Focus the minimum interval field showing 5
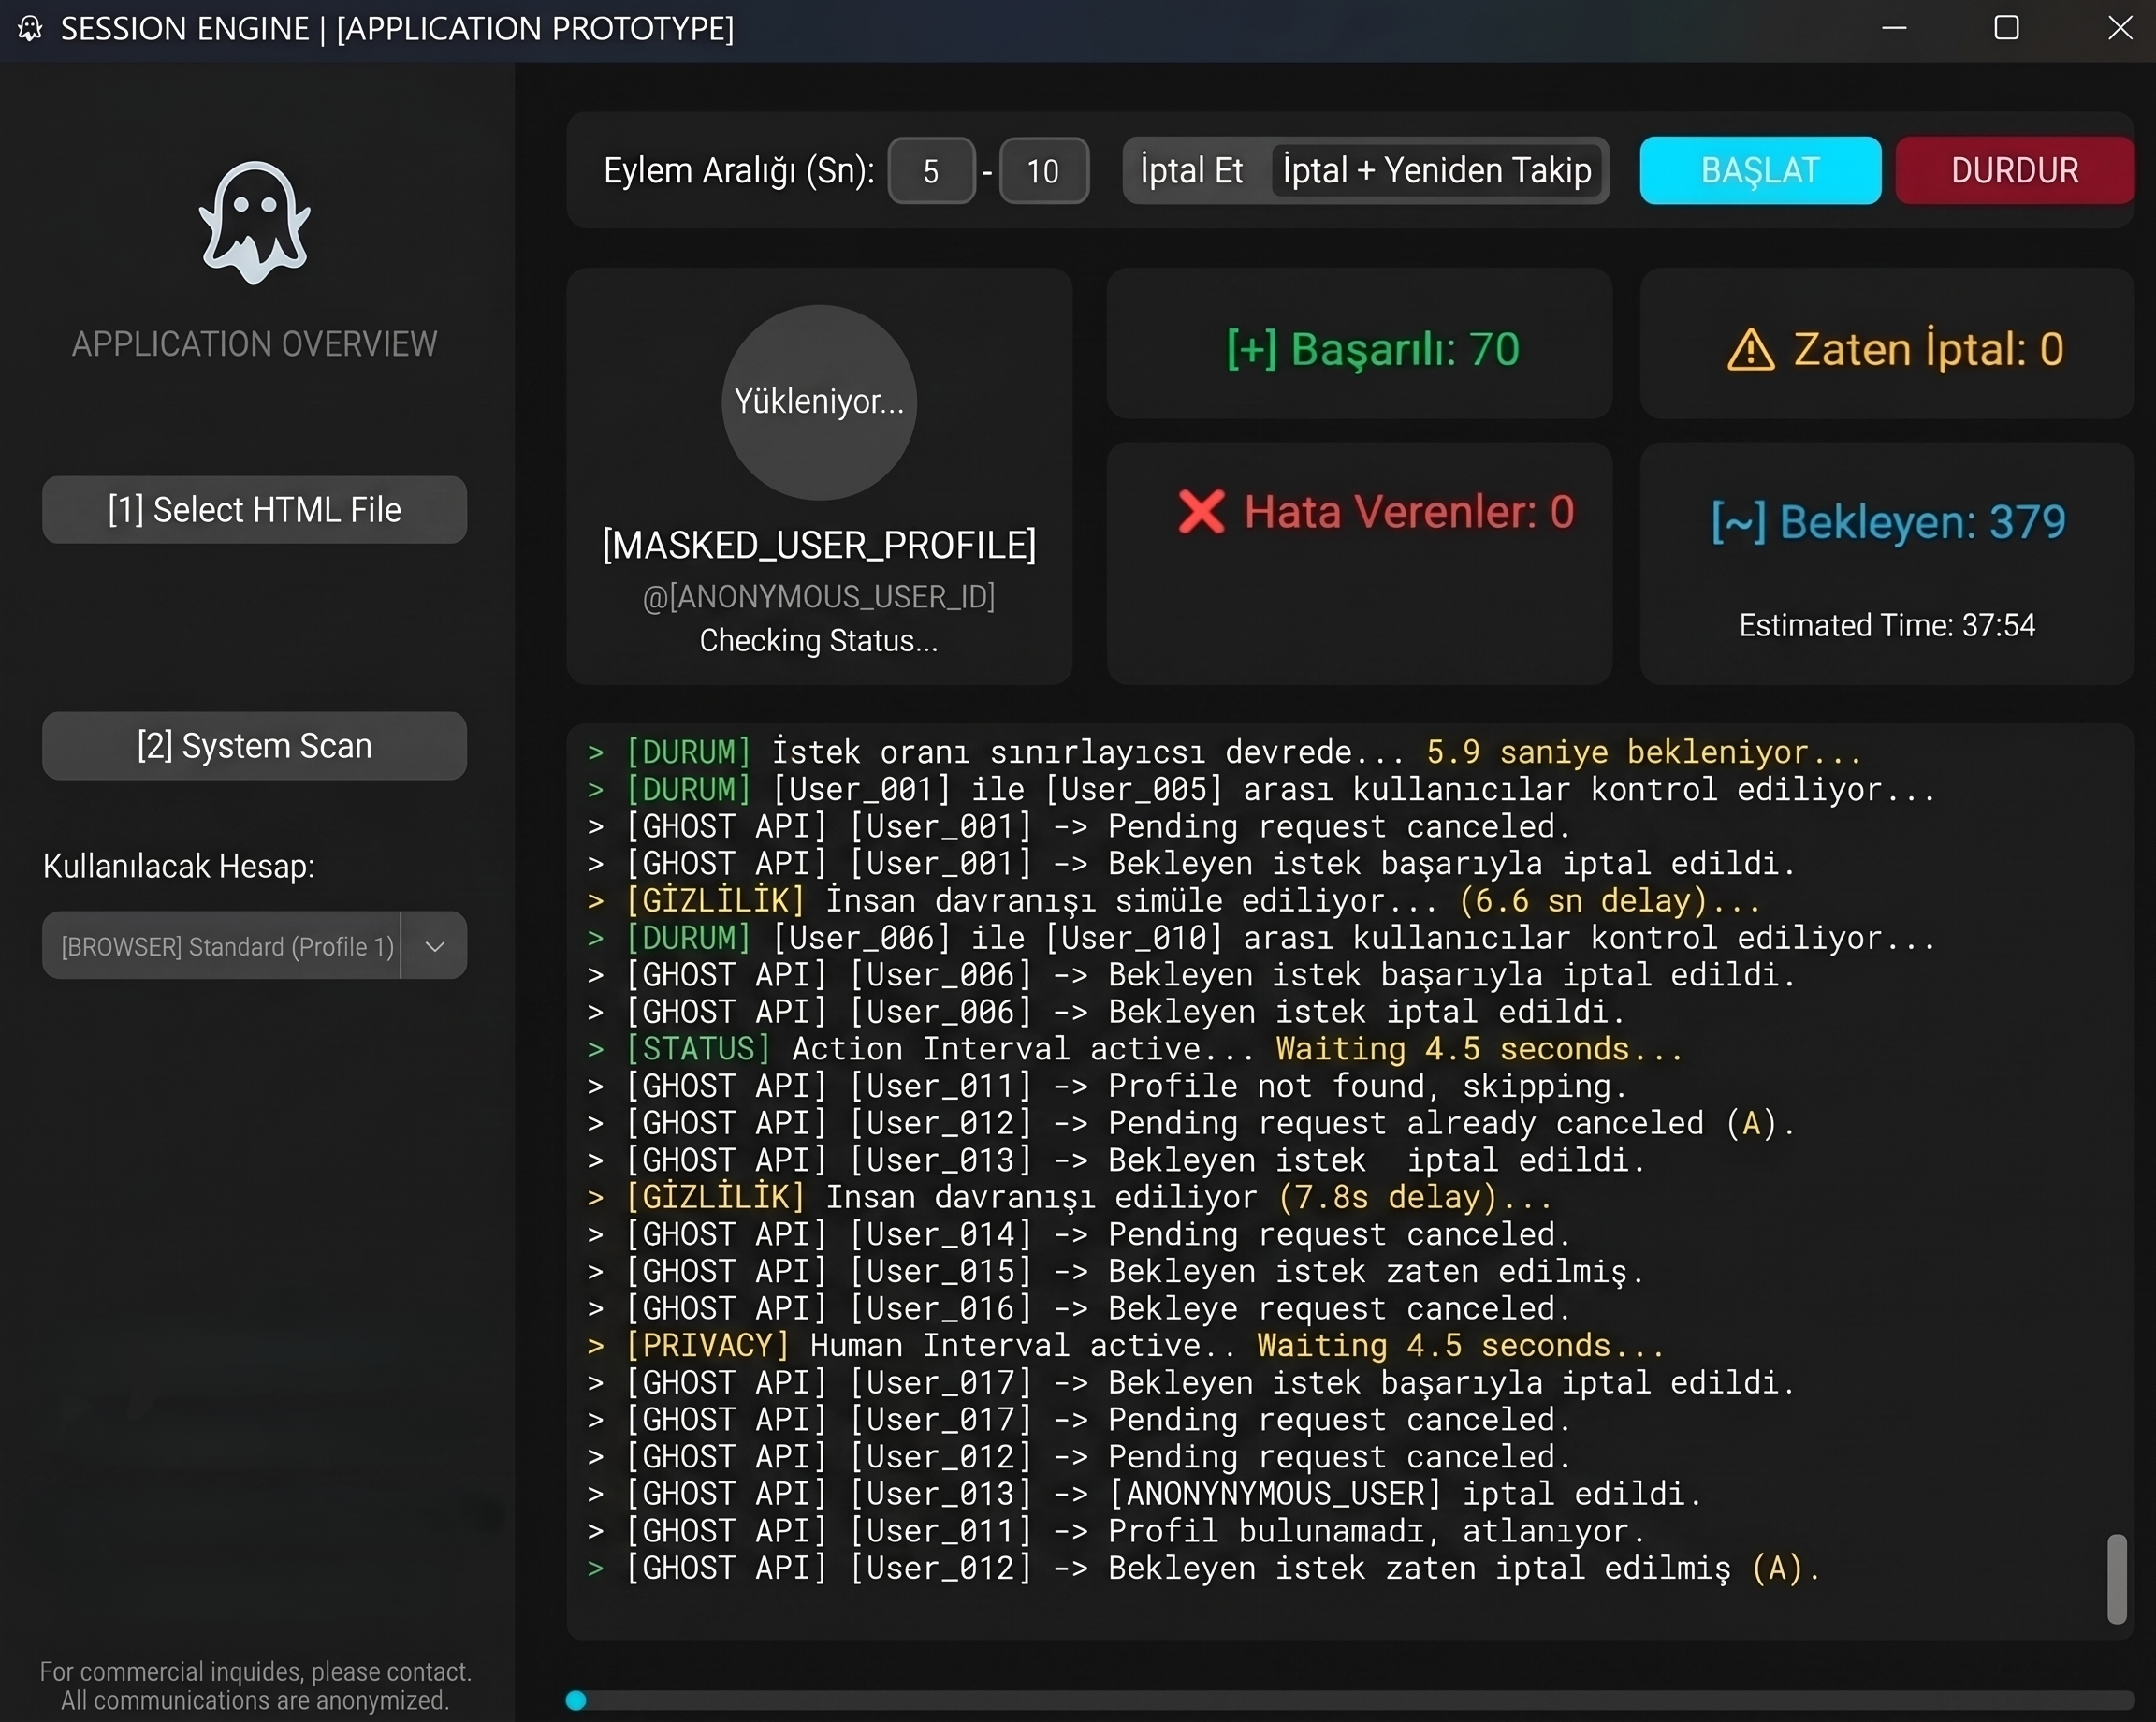 931,171
